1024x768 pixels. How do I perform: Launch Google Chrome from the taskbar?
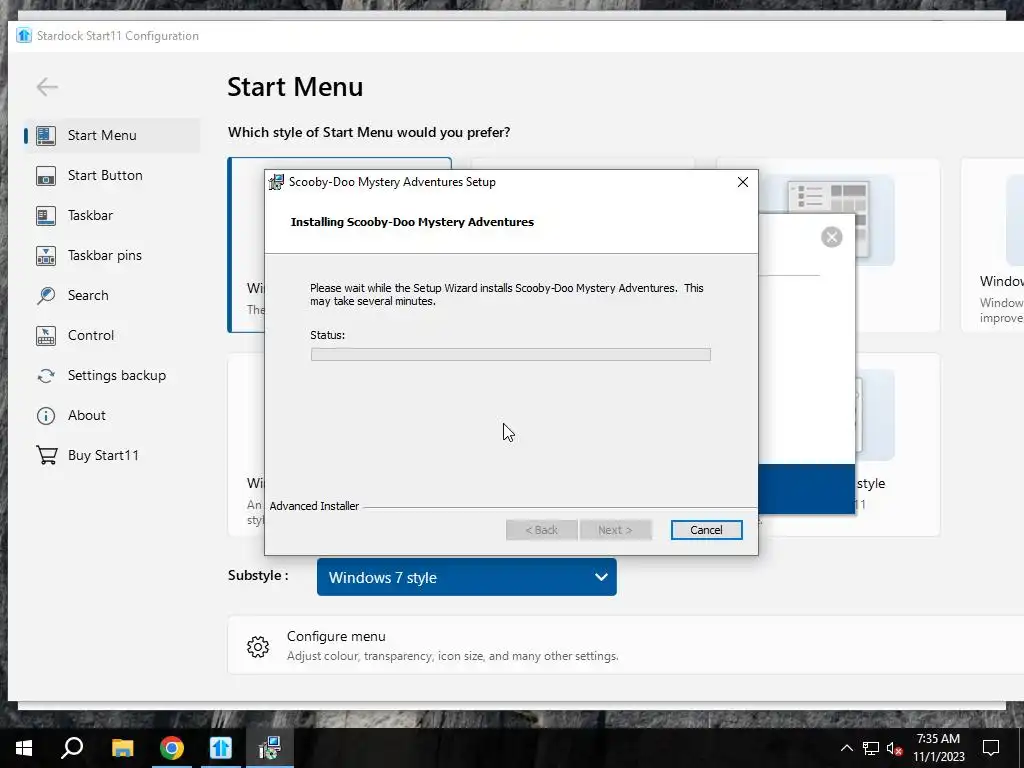point(172,748)
